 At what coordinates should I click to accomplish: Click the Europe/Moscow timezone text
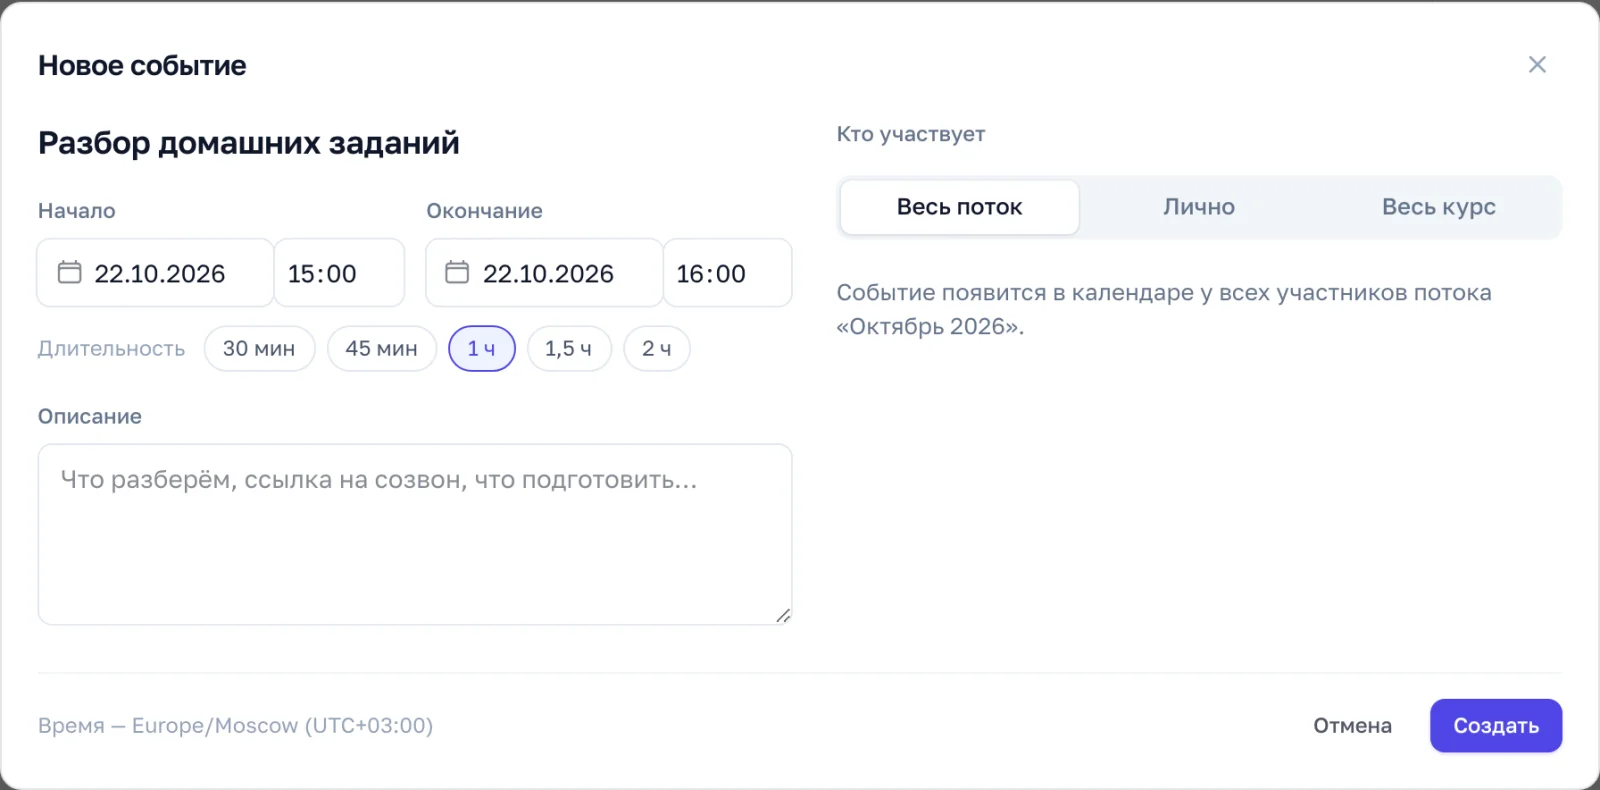tap(236, 726)
